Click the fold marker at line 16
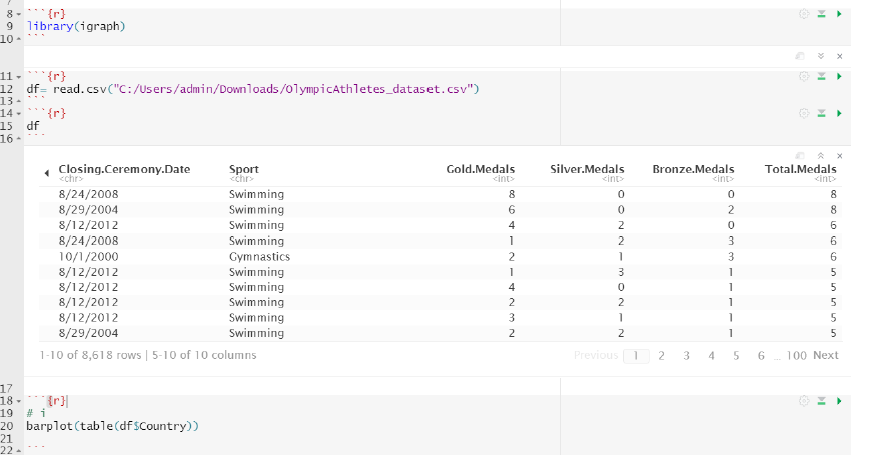 point(18,139)
